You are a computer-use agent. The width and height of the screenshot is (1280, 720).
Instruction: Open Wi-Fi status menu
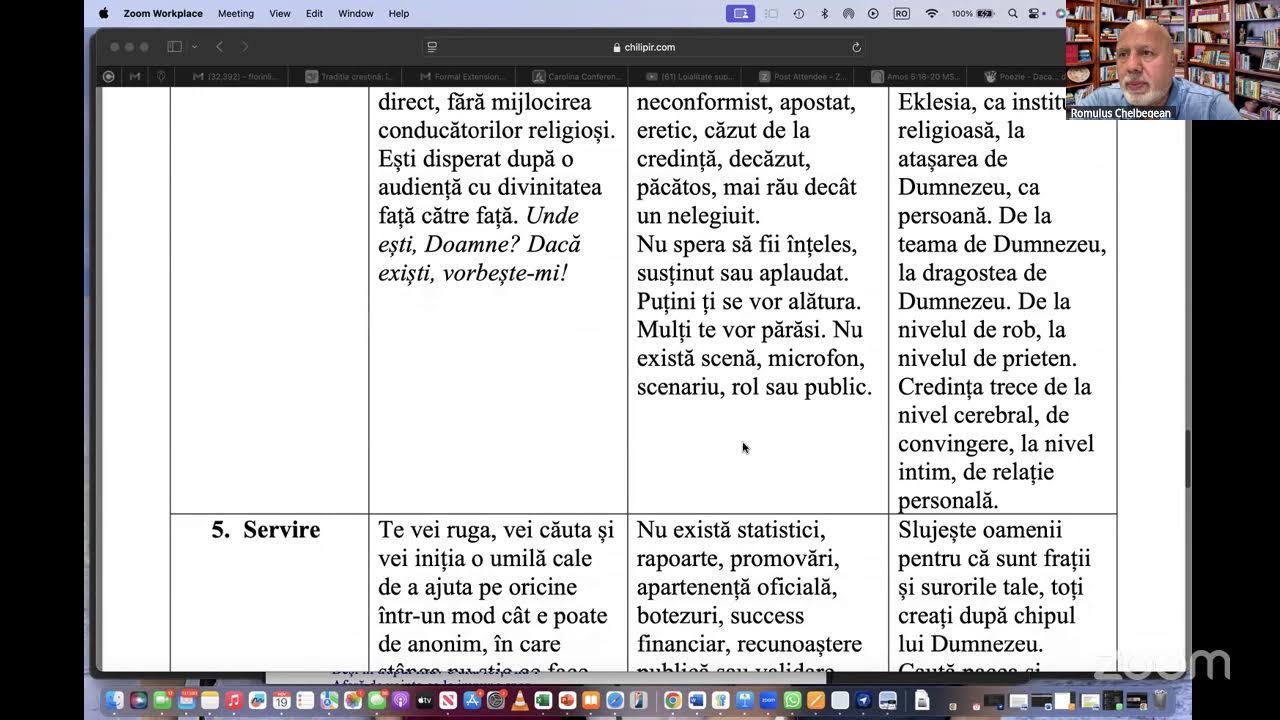(931, 13)
